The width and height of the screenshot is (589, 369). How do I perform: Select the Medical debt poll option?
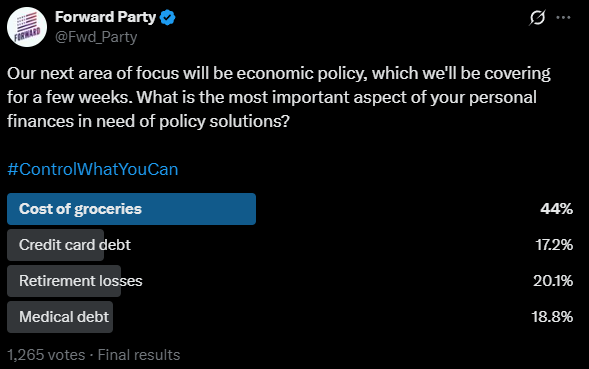click(64, 317)
